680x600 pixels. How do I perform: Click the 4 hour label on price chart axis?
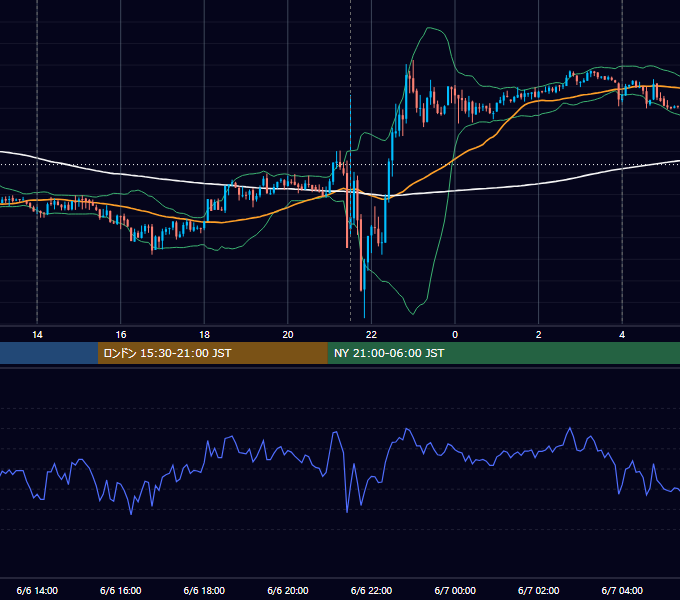622,335
